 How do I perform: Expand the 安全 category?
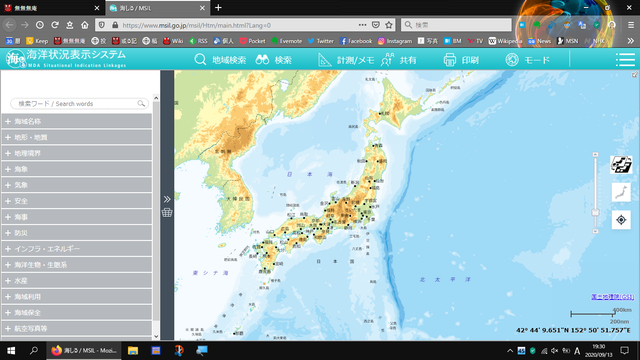pos(77,201)
